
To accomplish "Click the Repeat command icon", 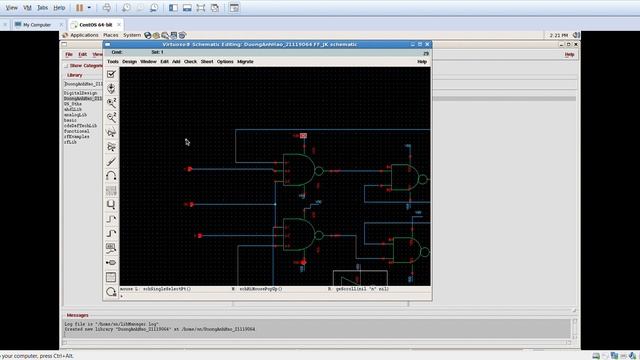I will tap(111, 292).
